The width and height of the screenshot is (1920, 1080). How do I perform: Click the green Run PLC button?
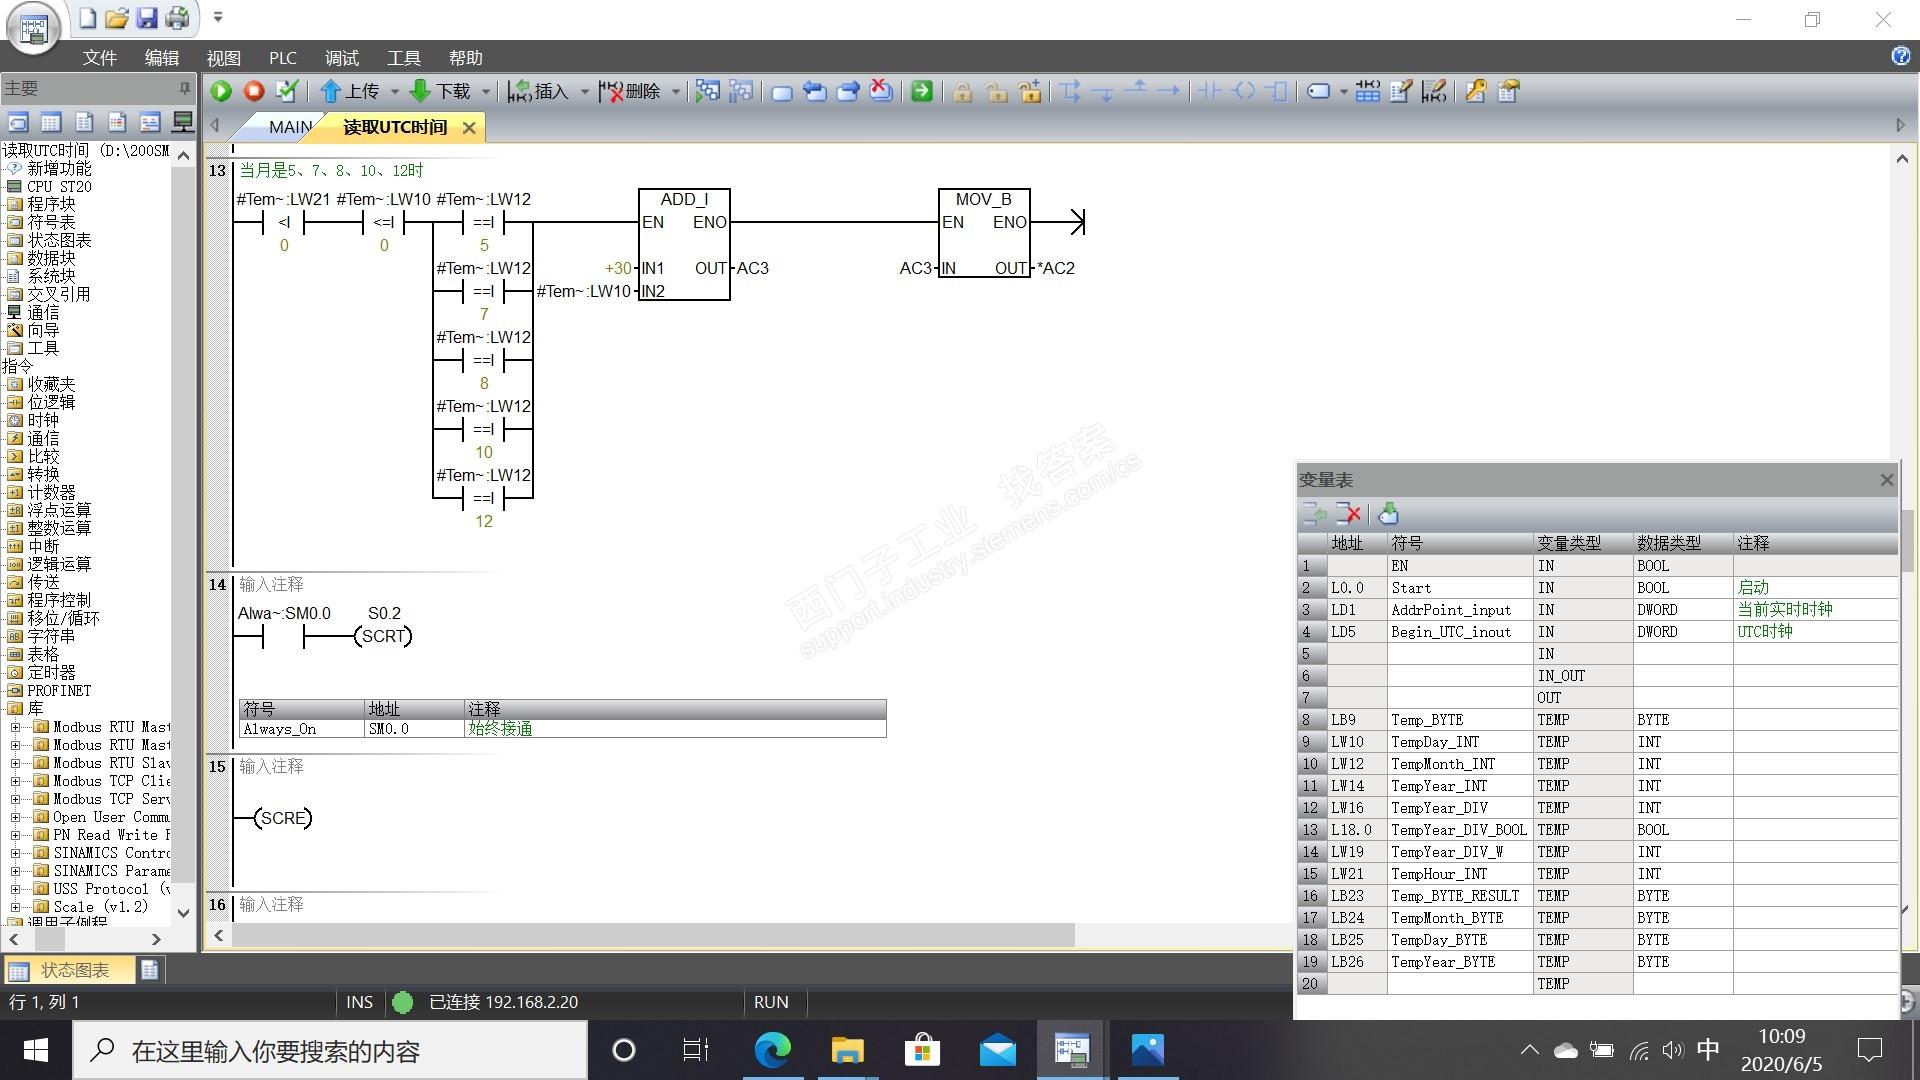(221, 91)
